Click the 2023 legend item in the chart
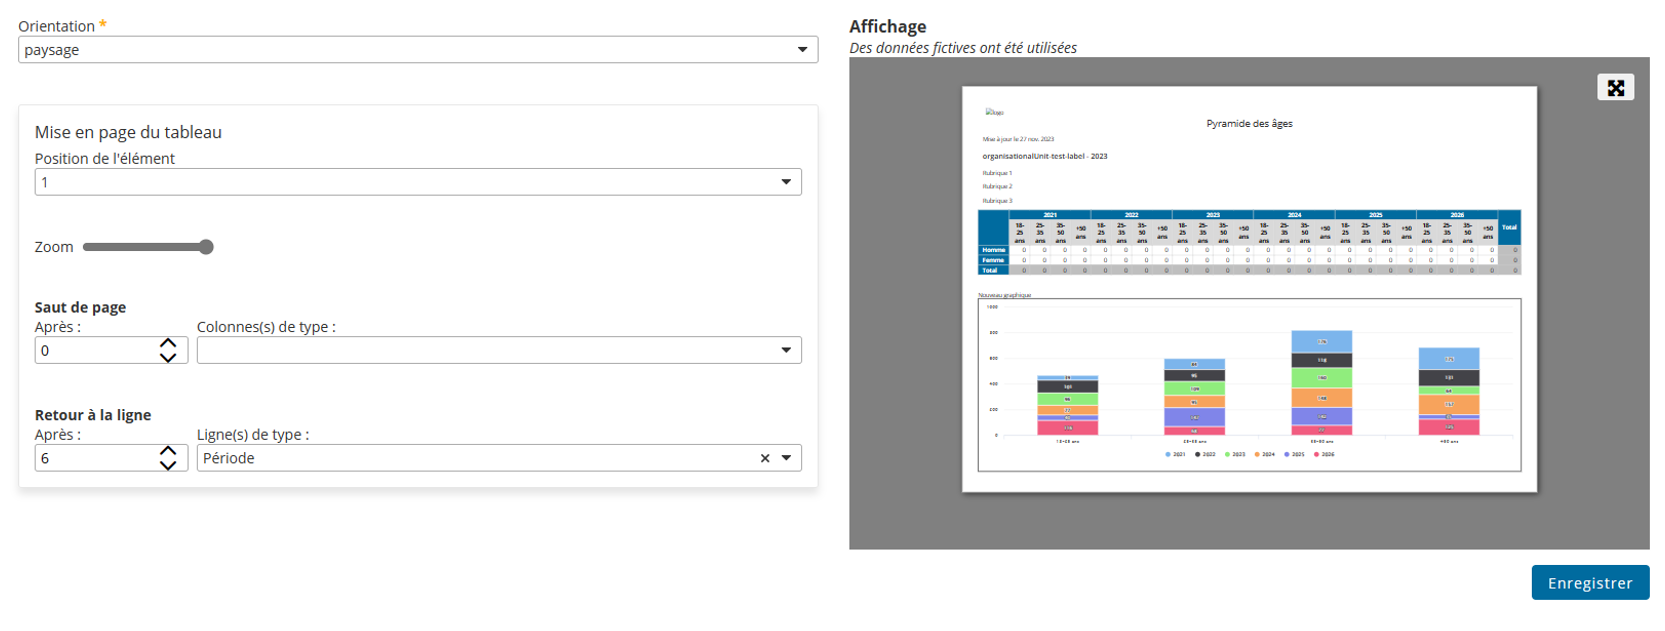Screen dimensions: 1665x631 tap(1235, 454)
